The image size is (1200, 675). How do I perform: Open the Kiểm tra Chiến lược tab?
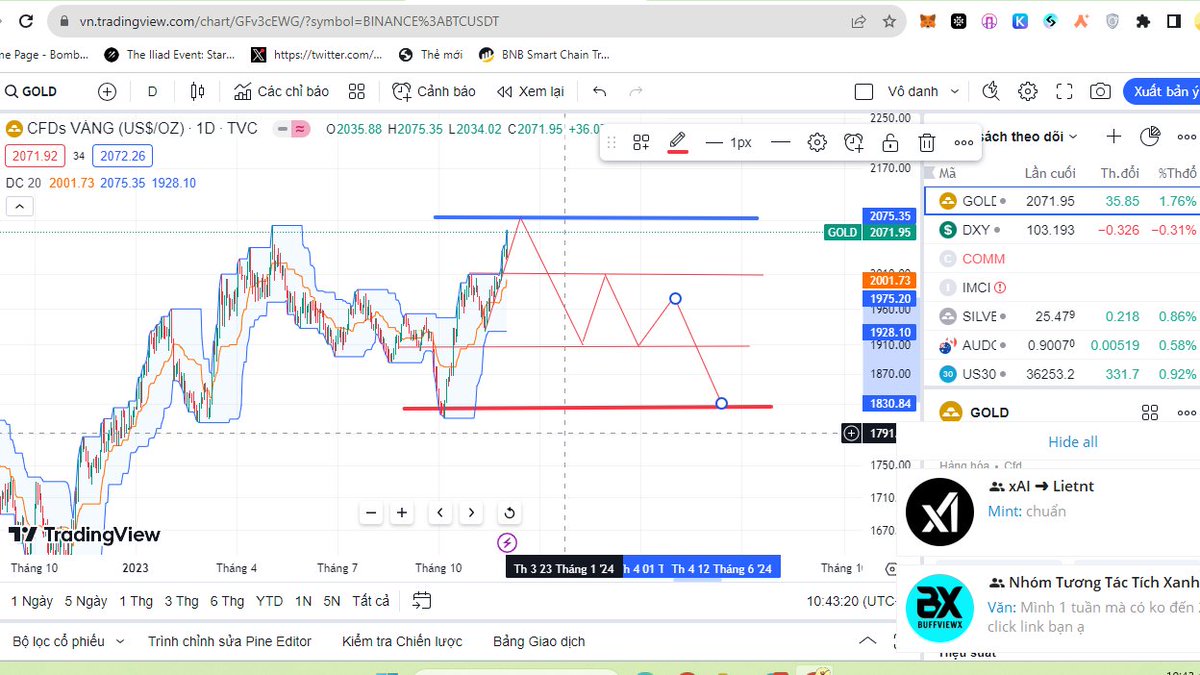click(x=402, y=641)
